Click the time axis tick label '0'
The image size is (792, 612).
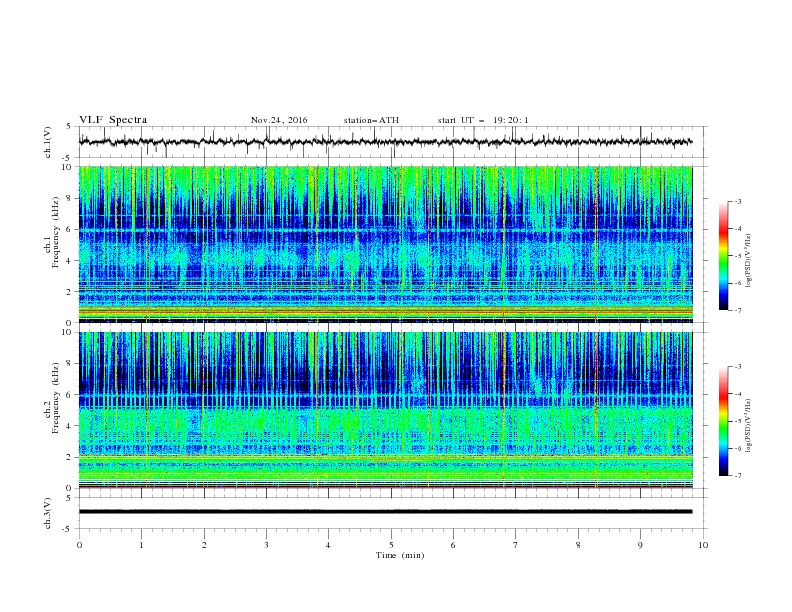(x=79, y=545)
